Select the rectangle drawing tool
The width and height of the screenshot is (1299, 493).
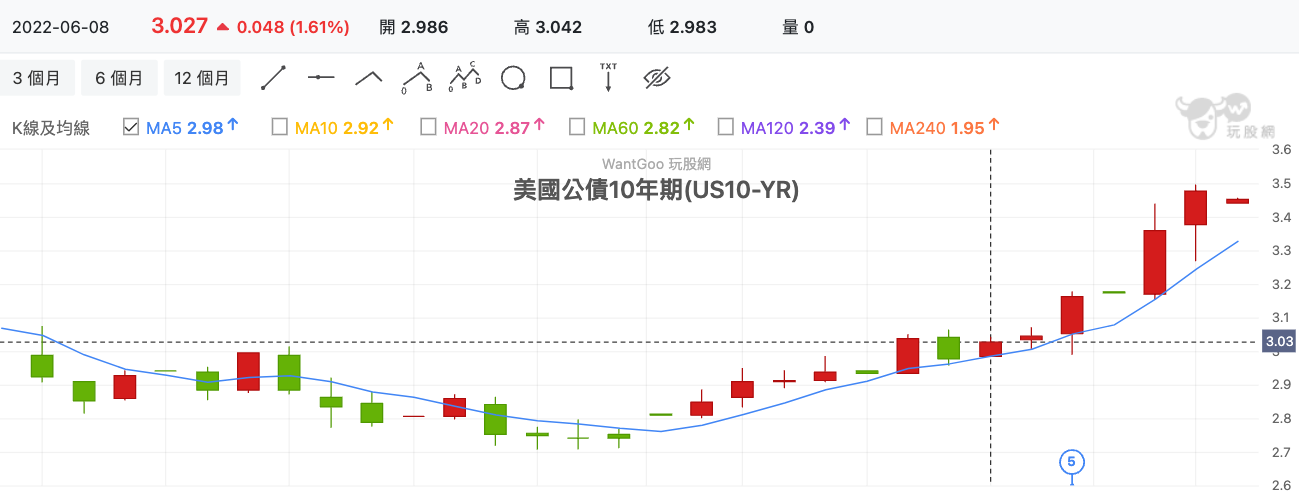(x=561, y=78)
